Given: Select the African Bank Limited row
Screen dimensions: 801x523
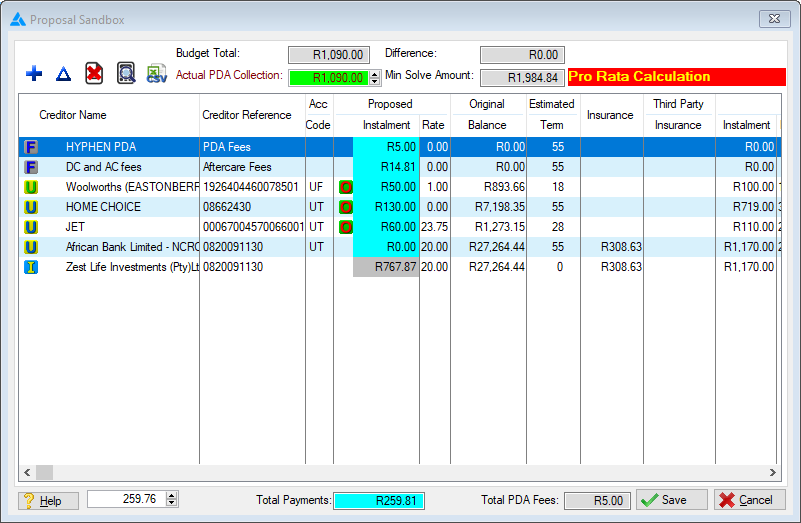Looking at the screenshot, I should [130, 247].
